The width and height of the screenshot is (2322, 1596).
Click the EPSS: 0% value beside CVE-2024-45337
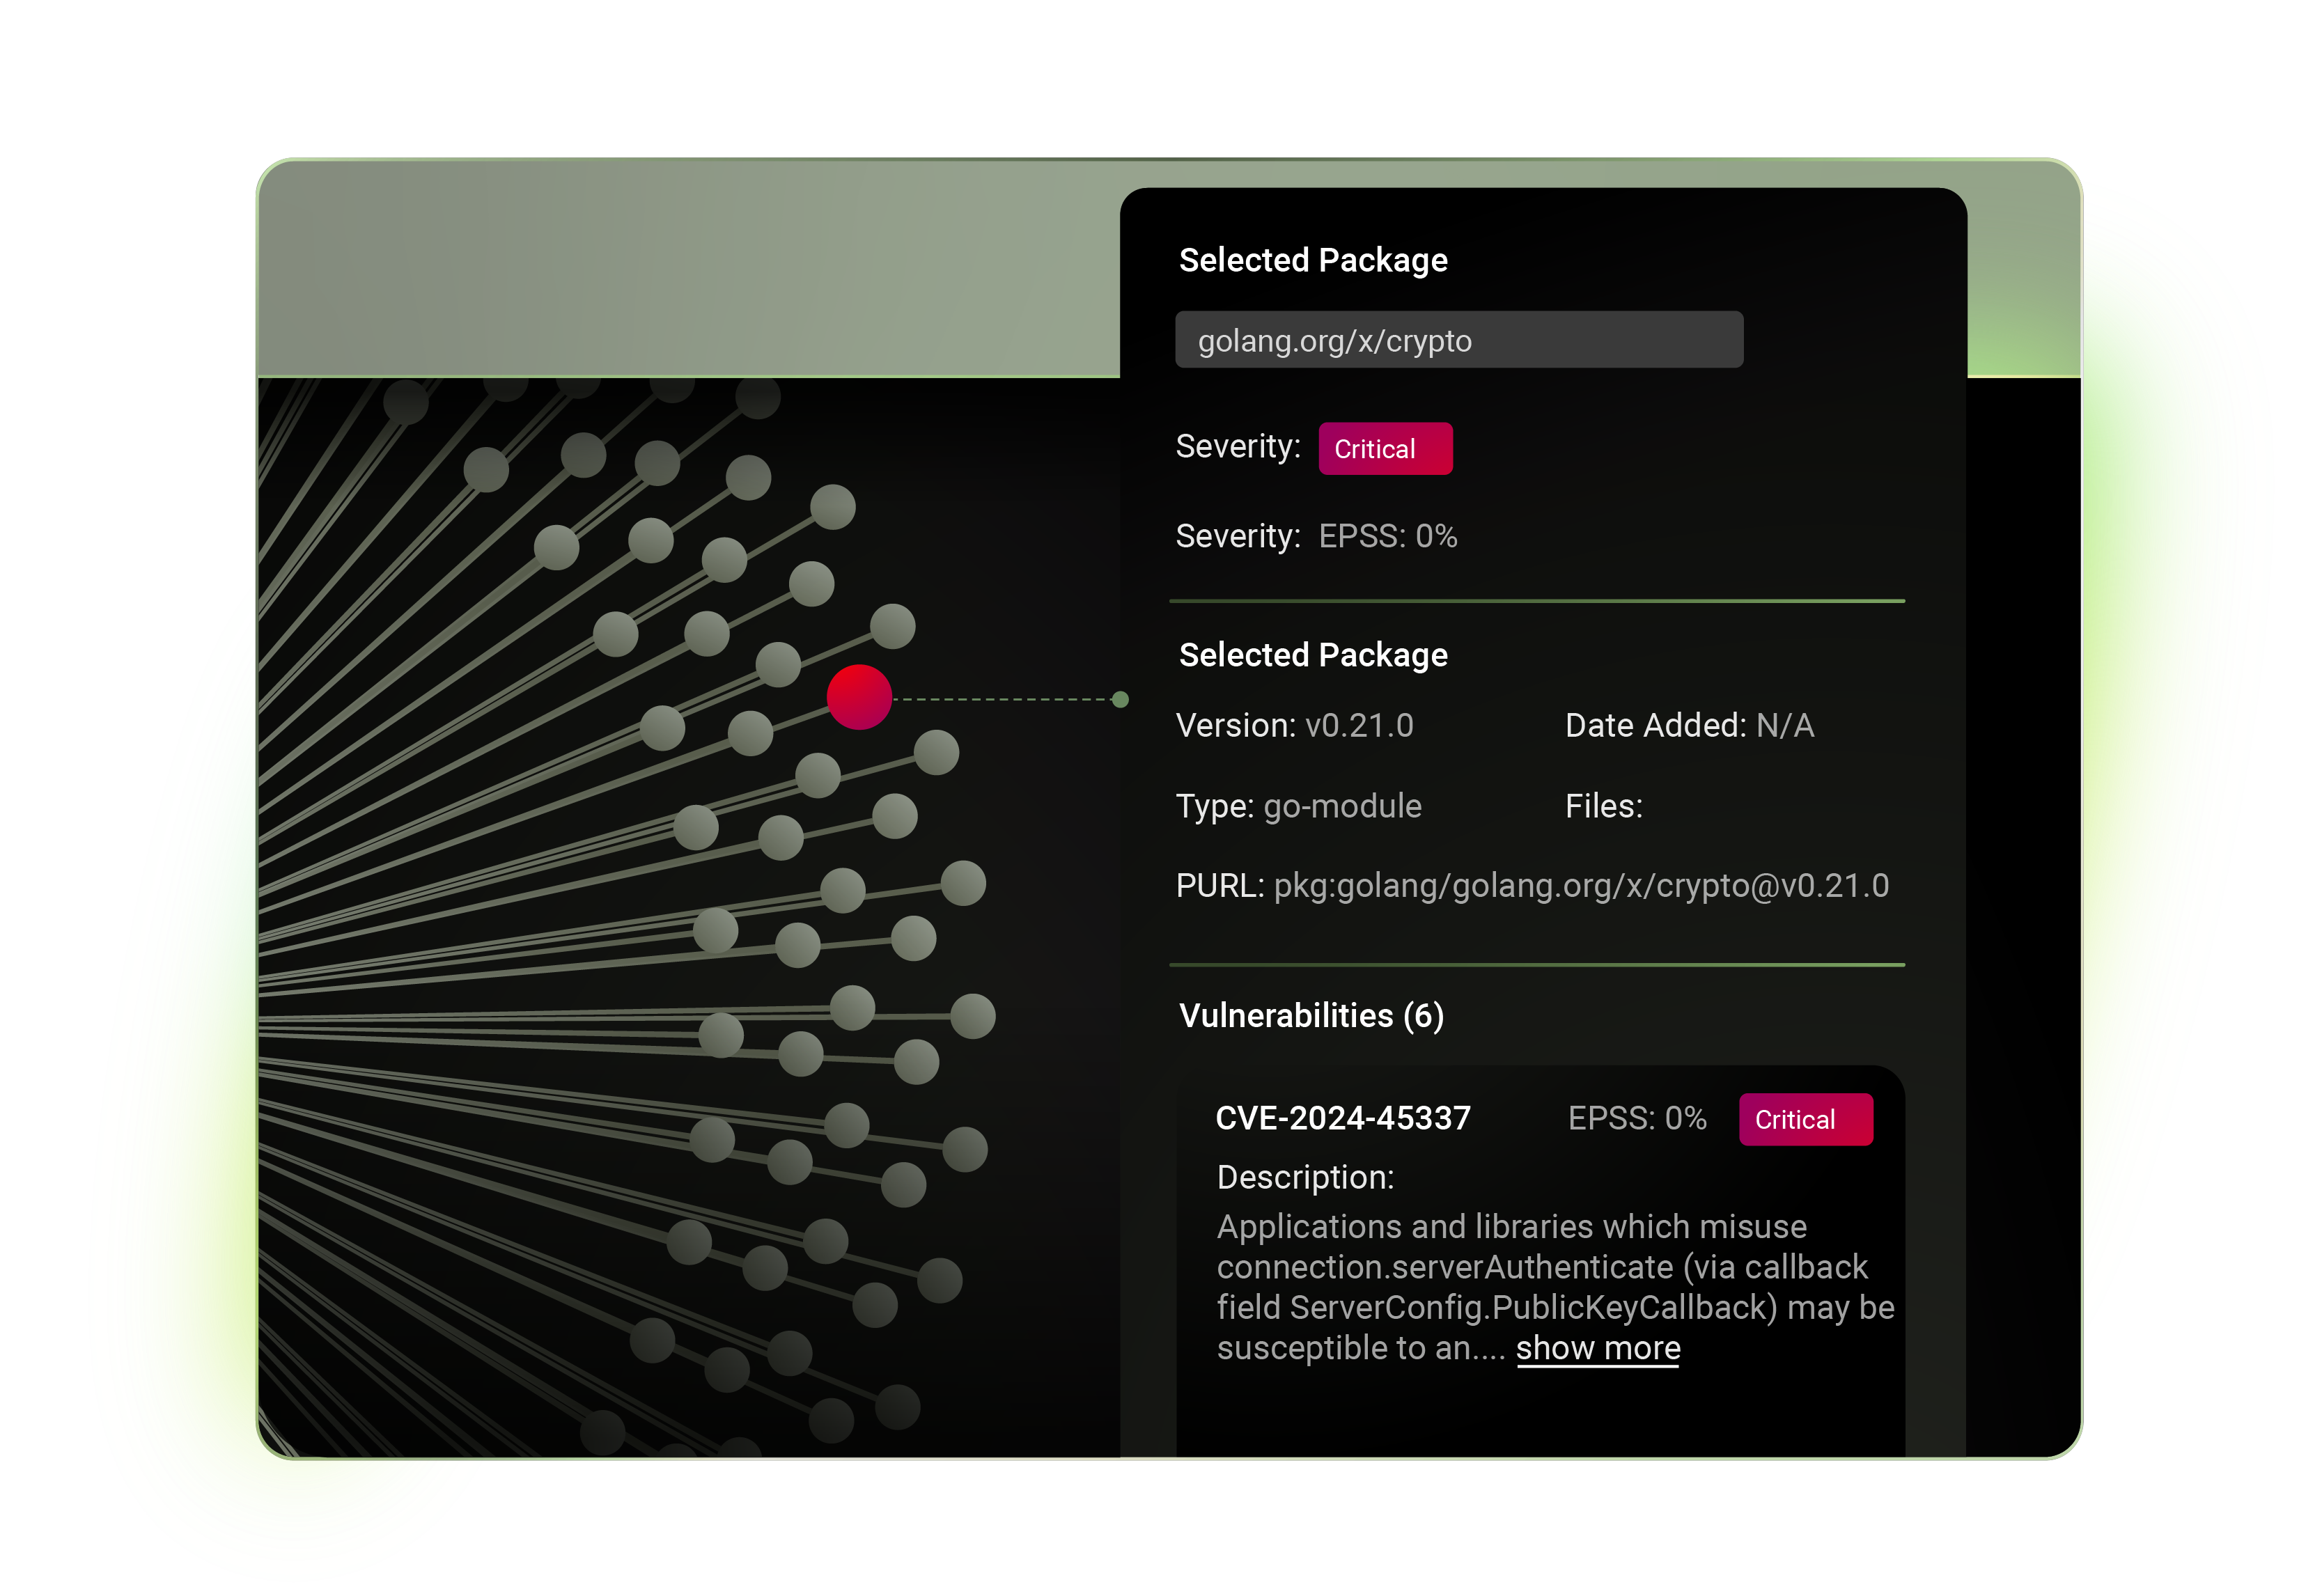[x=1637, y=1118]
